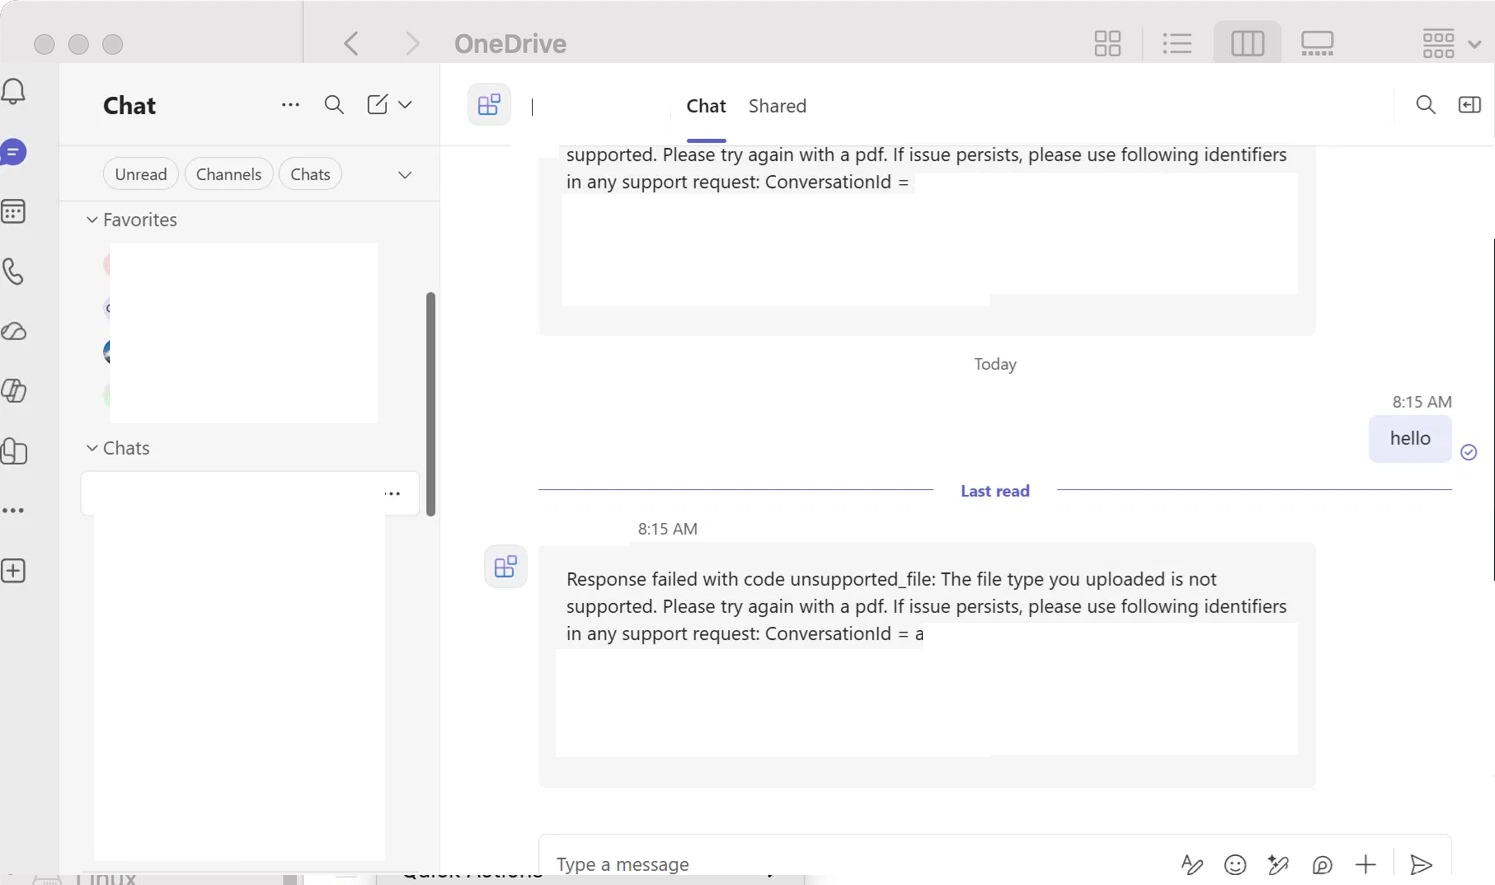Search chats with the magnifier icon
Viewport: 1495px width, 885px height.
pos(334,105)
